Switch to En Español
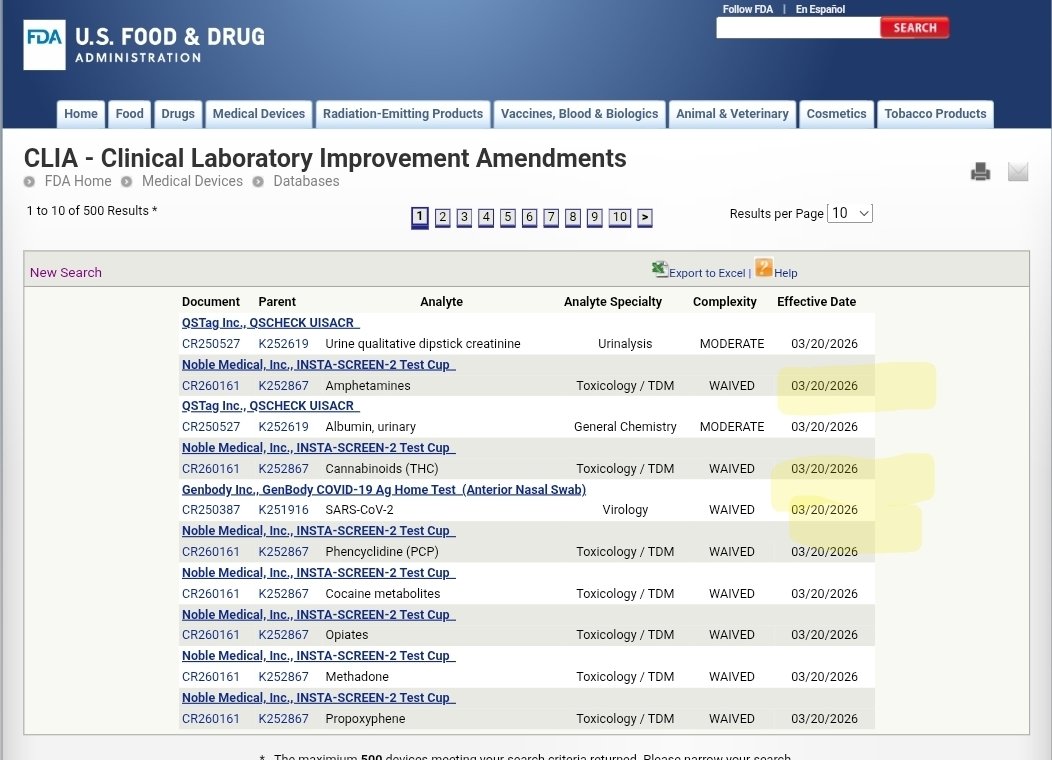This screenshot has width=1052, height=760. 820,9
